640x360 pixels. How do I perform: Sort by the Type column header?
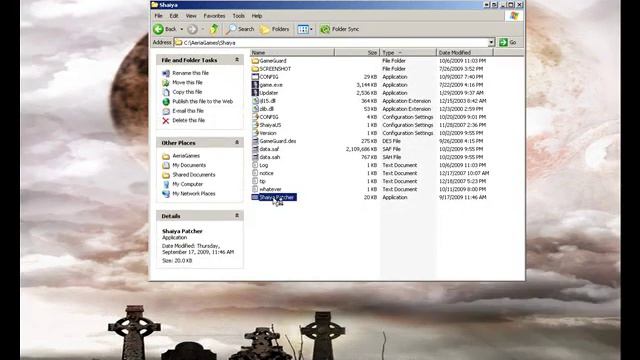click(408, 52)
